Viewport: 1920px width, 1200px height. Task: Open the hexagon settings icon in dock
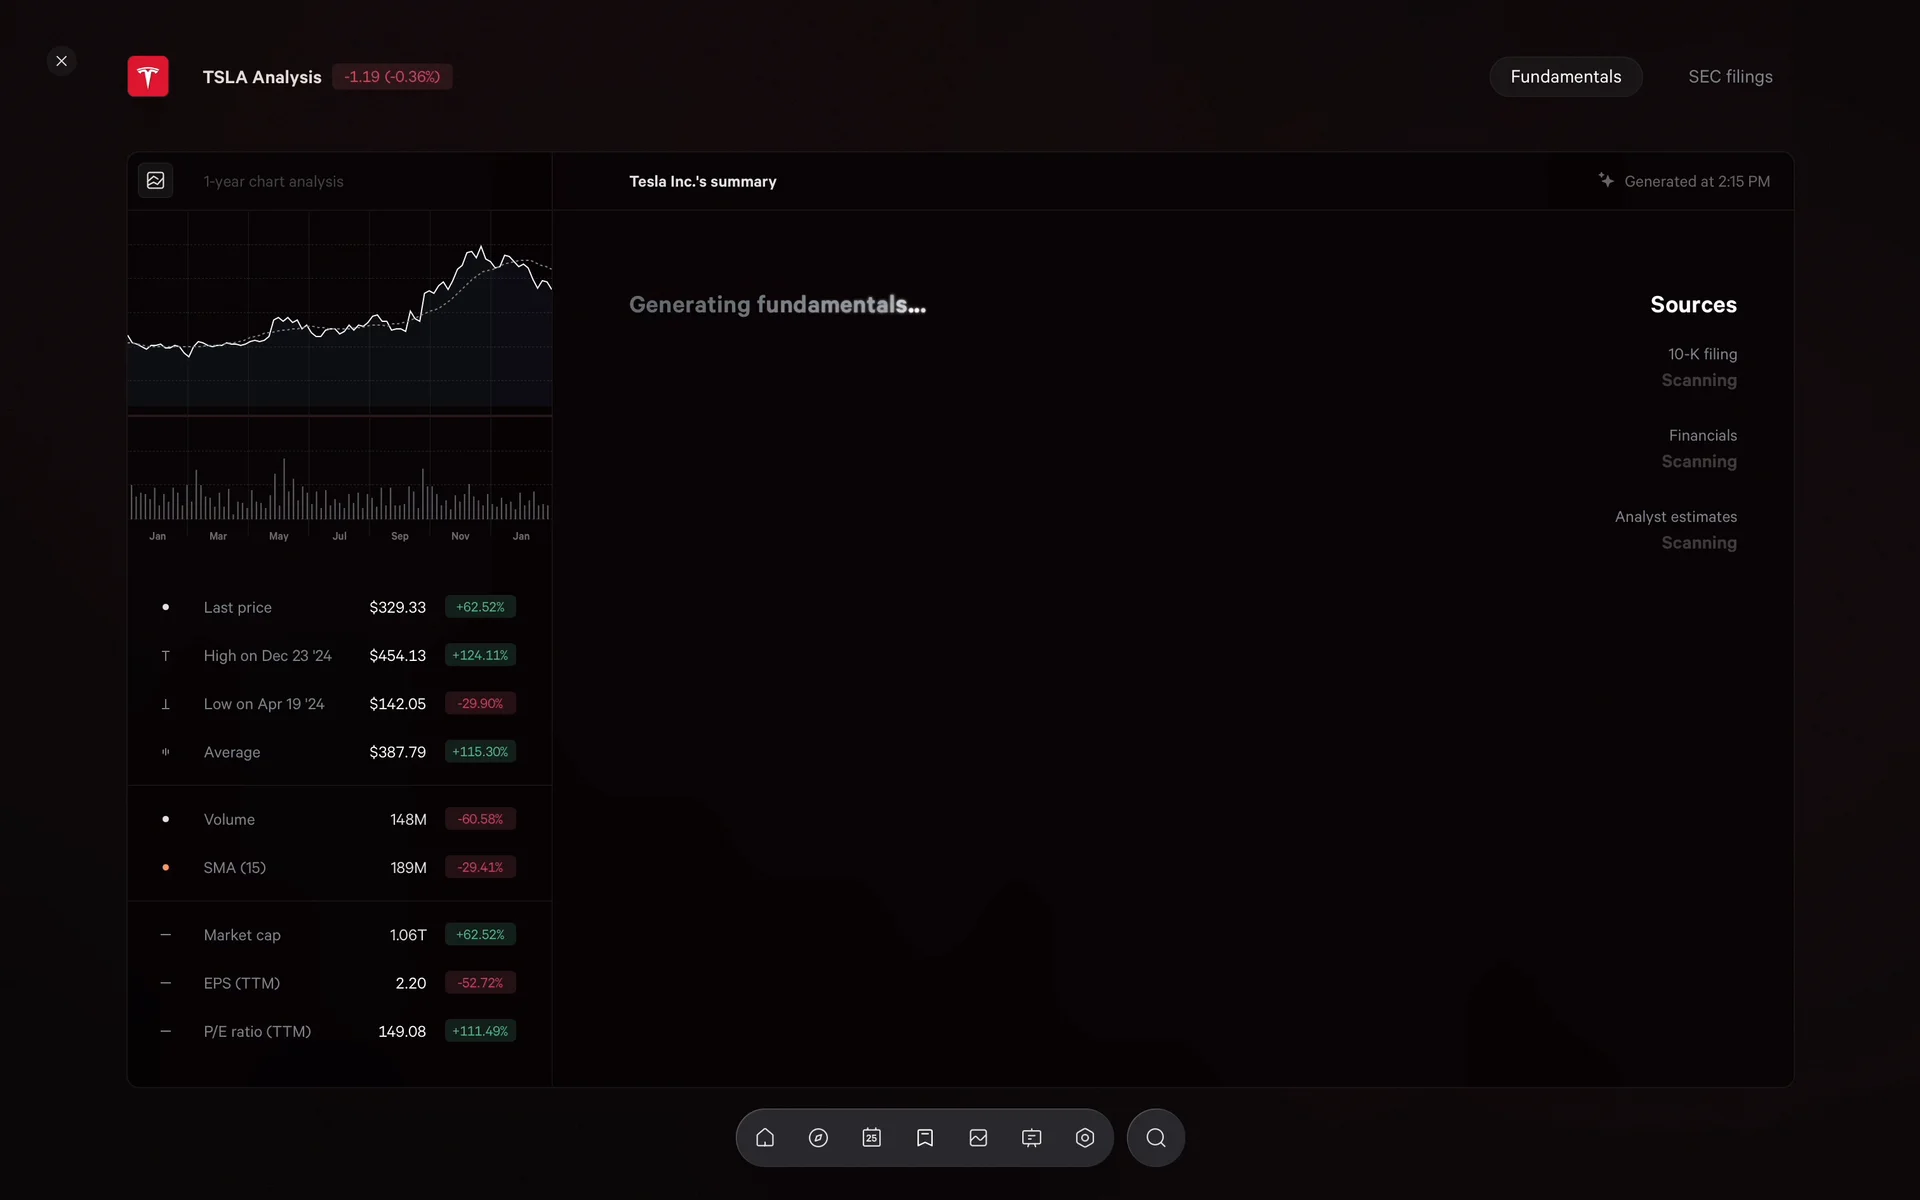(1085, 1138)
